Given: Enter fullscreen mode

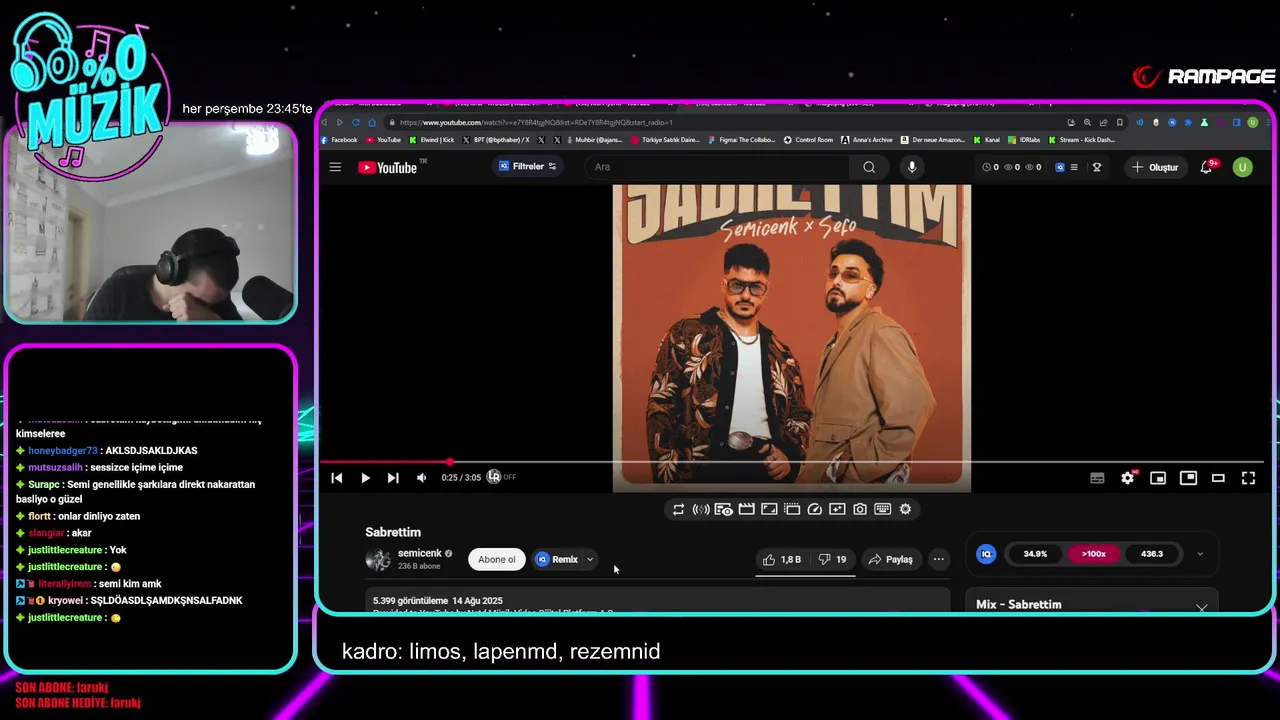Looking at the screenshot, I should pyautogui.click(x=1248, y=478).
